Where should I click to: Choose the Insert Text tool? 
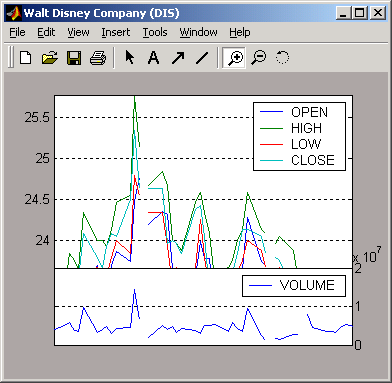tap(153, 58)
